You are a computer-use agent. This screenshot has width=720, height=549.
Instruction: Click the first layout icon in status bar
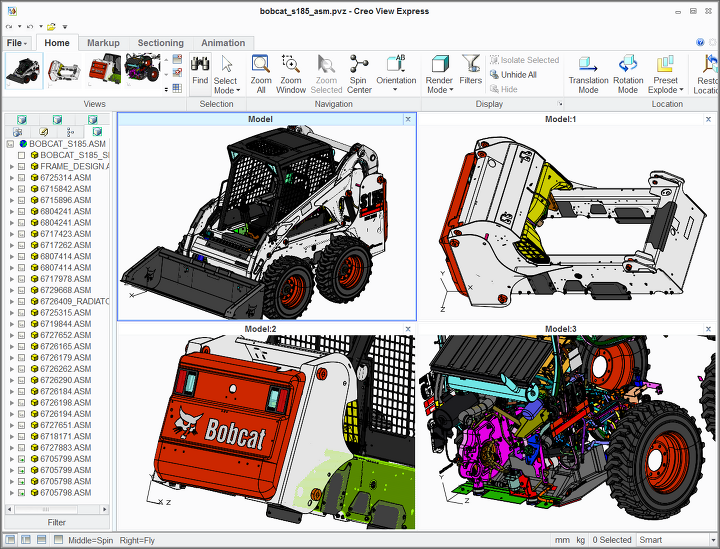[11, 539]
